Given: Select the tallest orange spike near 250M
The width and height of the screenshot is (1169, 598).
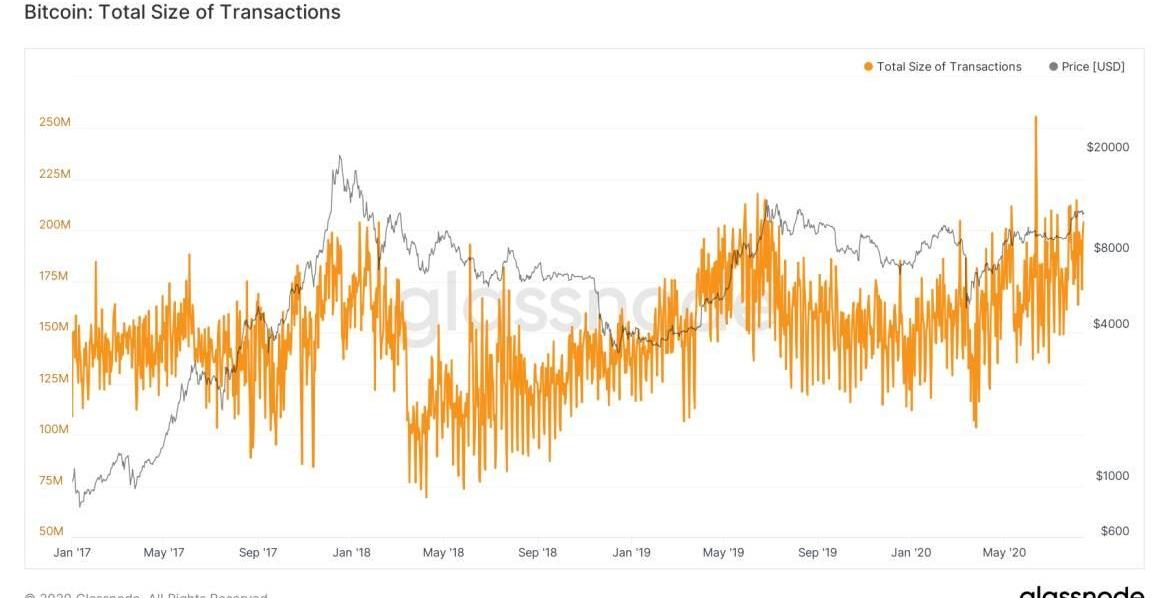Looking at the screenshot, I should (1035, 118).
